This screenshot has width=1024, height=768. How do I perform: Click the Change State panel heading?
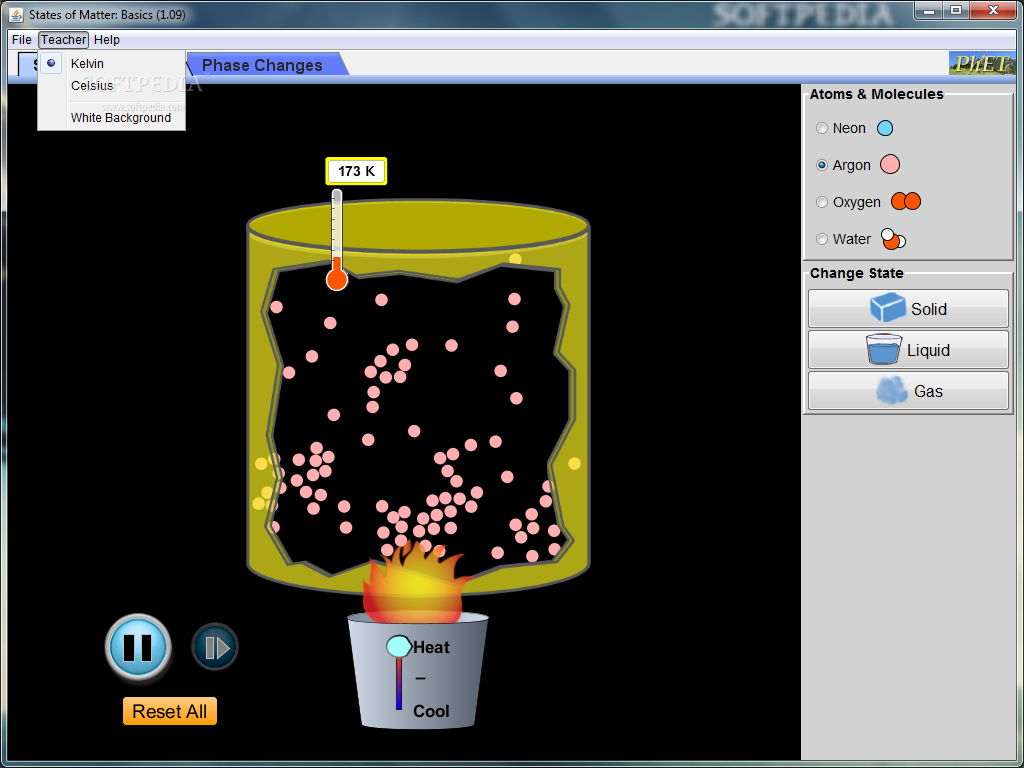(856, 273)
